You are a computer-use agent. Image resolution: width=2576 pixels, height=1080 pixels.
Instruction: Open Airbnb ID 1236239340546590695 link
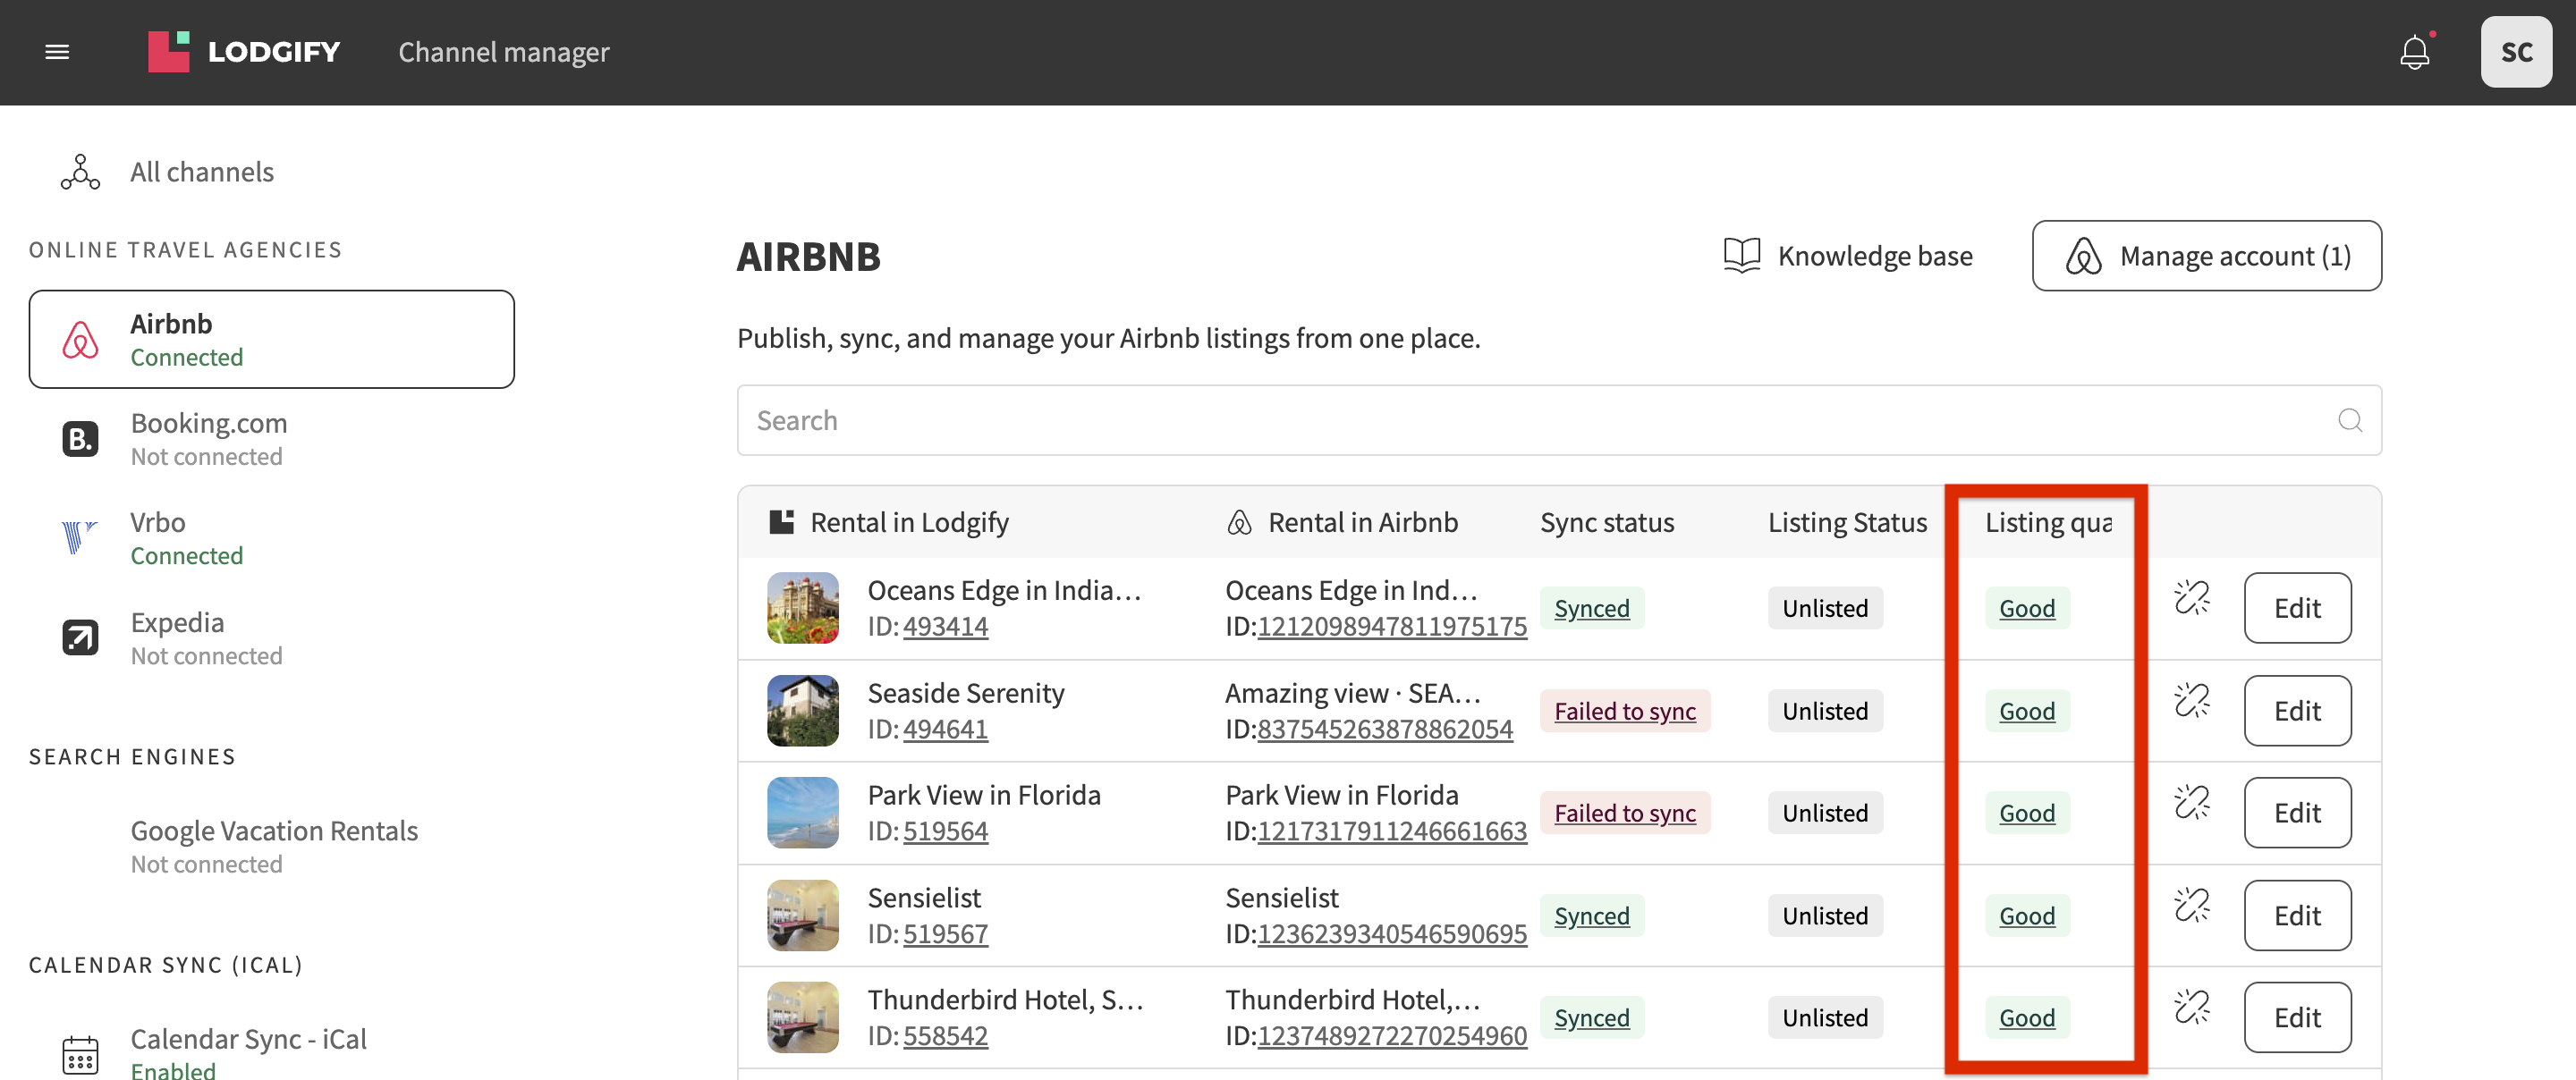(1392, 935)
